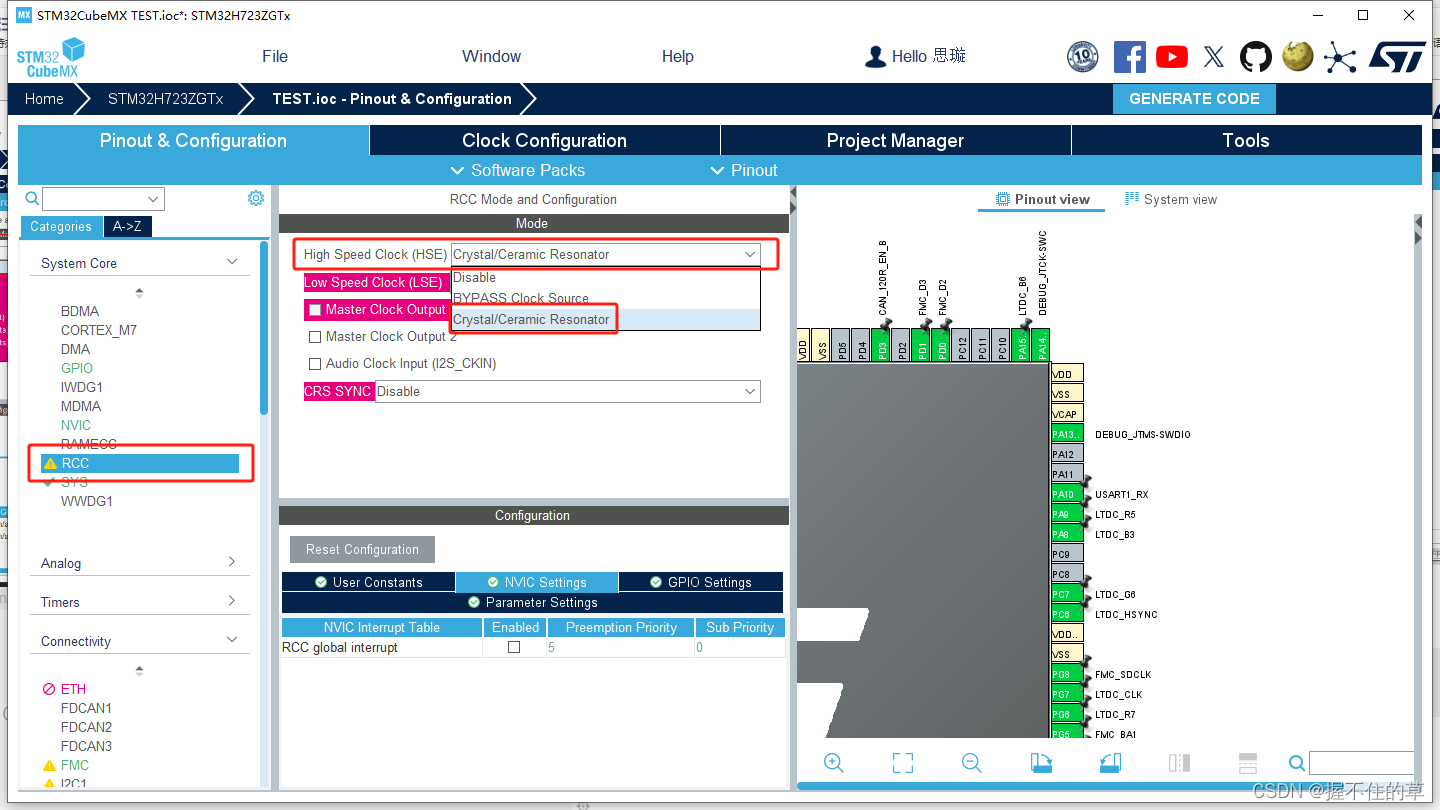Open the Window menu
1440x810 pixels.
pyautogui.click(x=491, y=56)
